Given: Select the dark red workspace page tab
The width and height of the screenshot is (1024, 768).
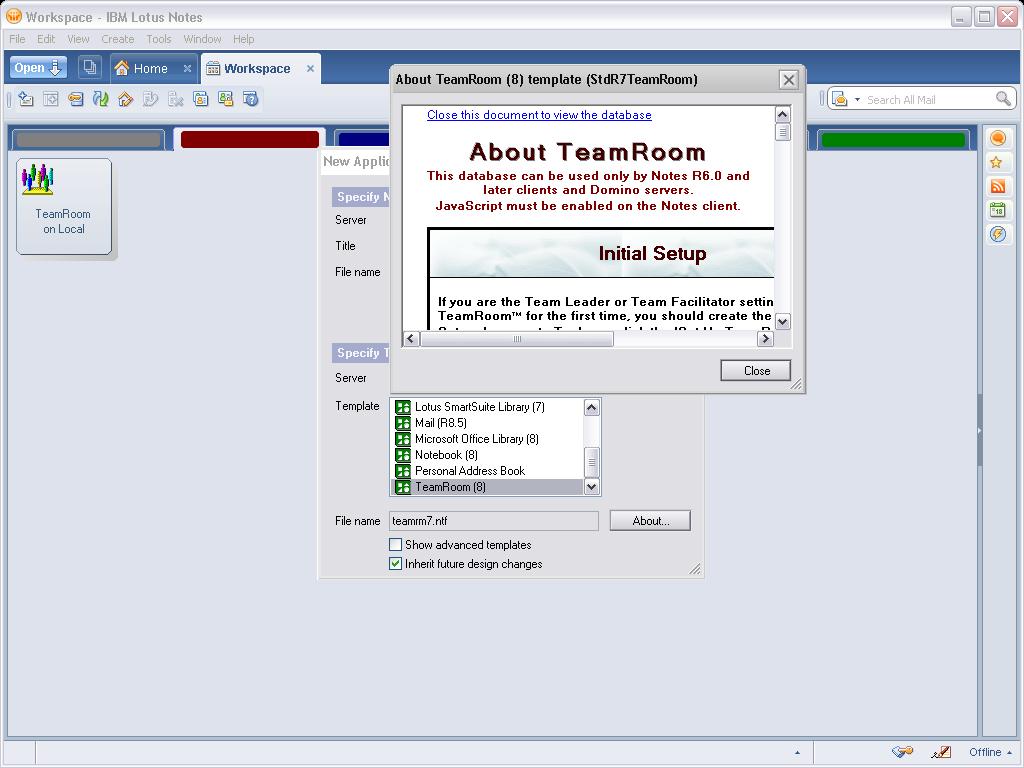Looking at the screenshot, I should [x=249, y=139].
